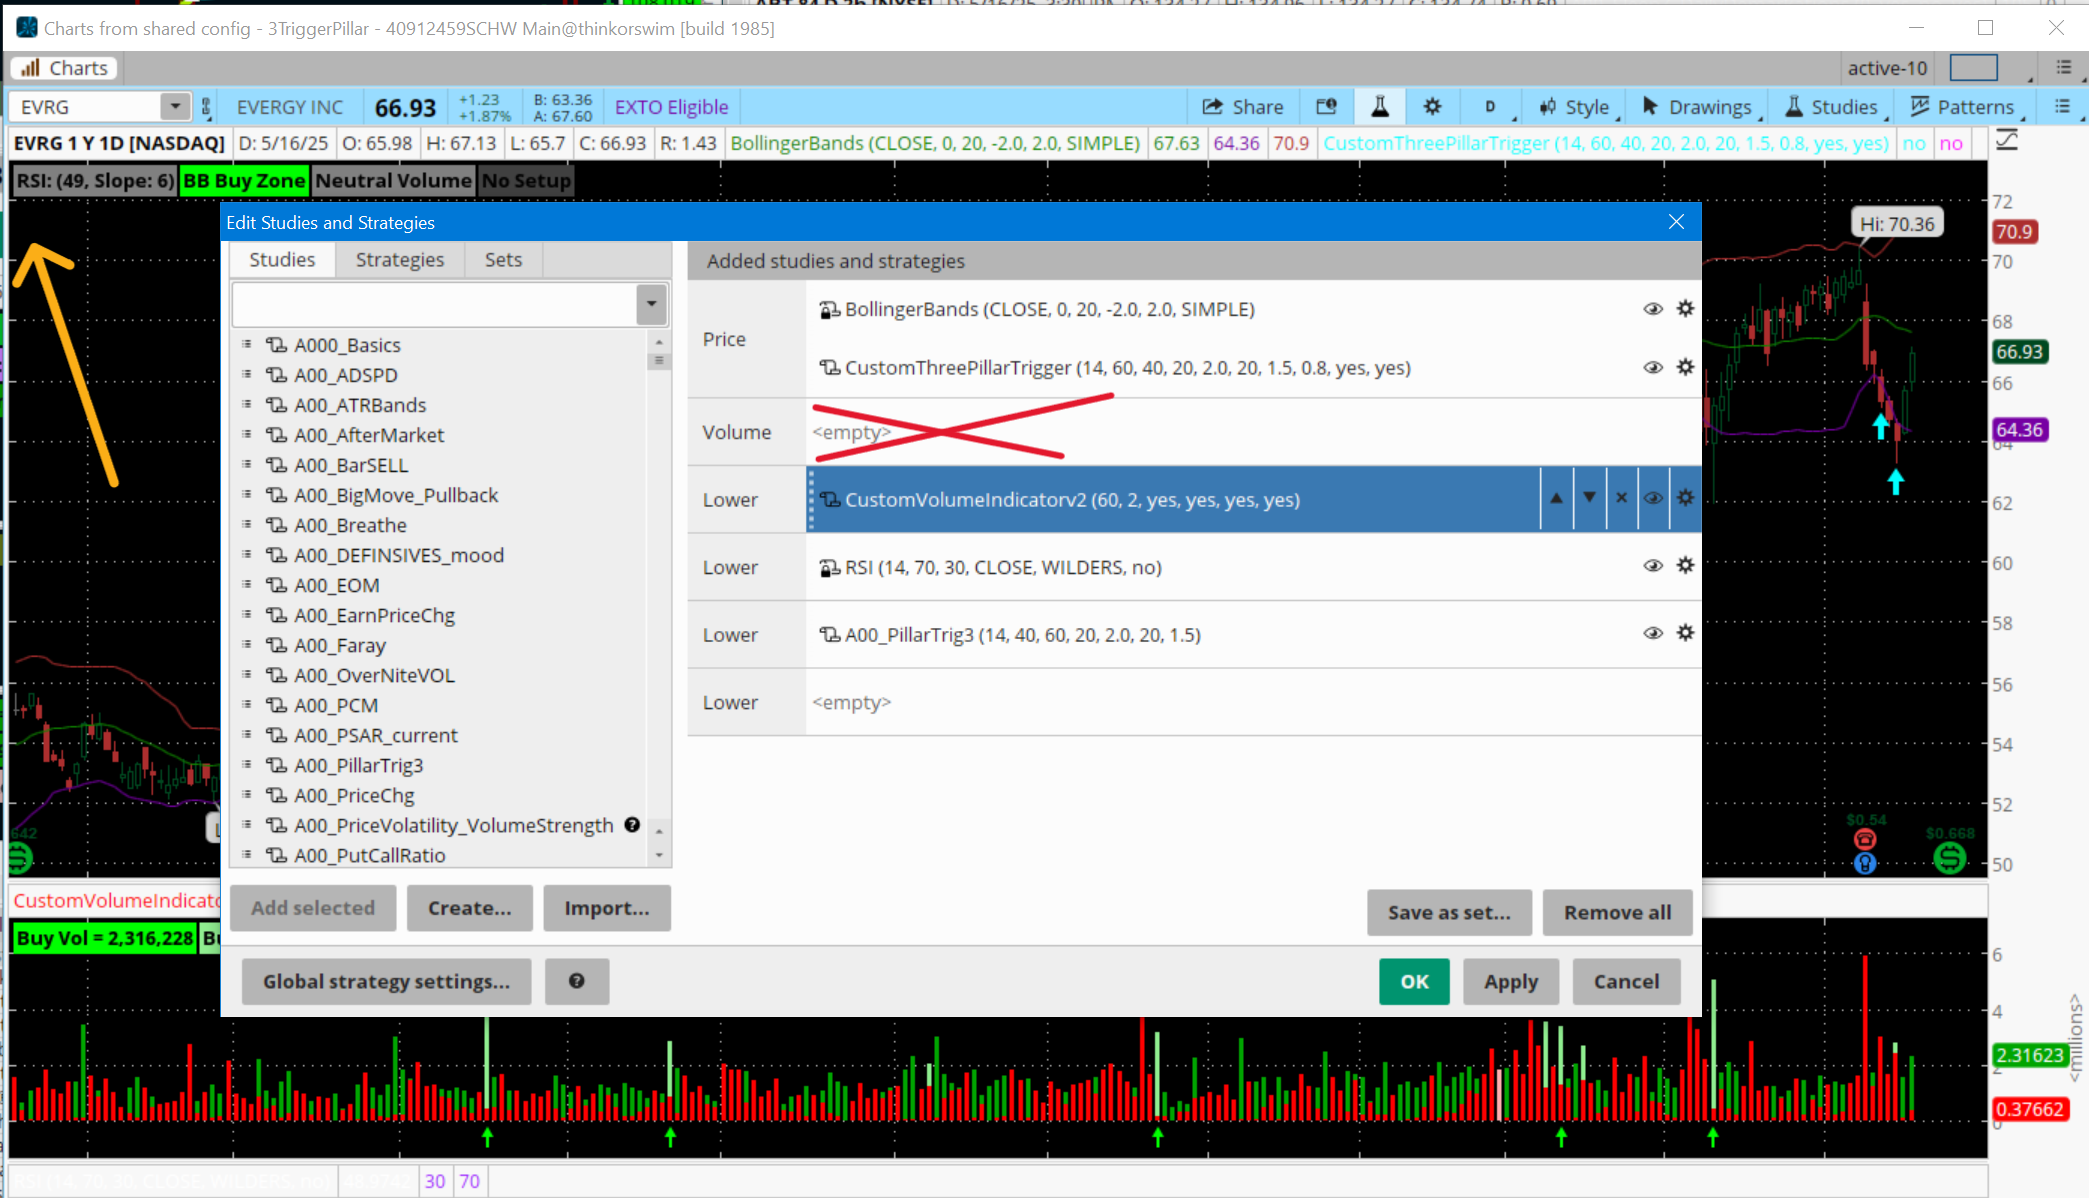Open settings gear for RSI study

pyautogui.click(x=1685, y=565)
